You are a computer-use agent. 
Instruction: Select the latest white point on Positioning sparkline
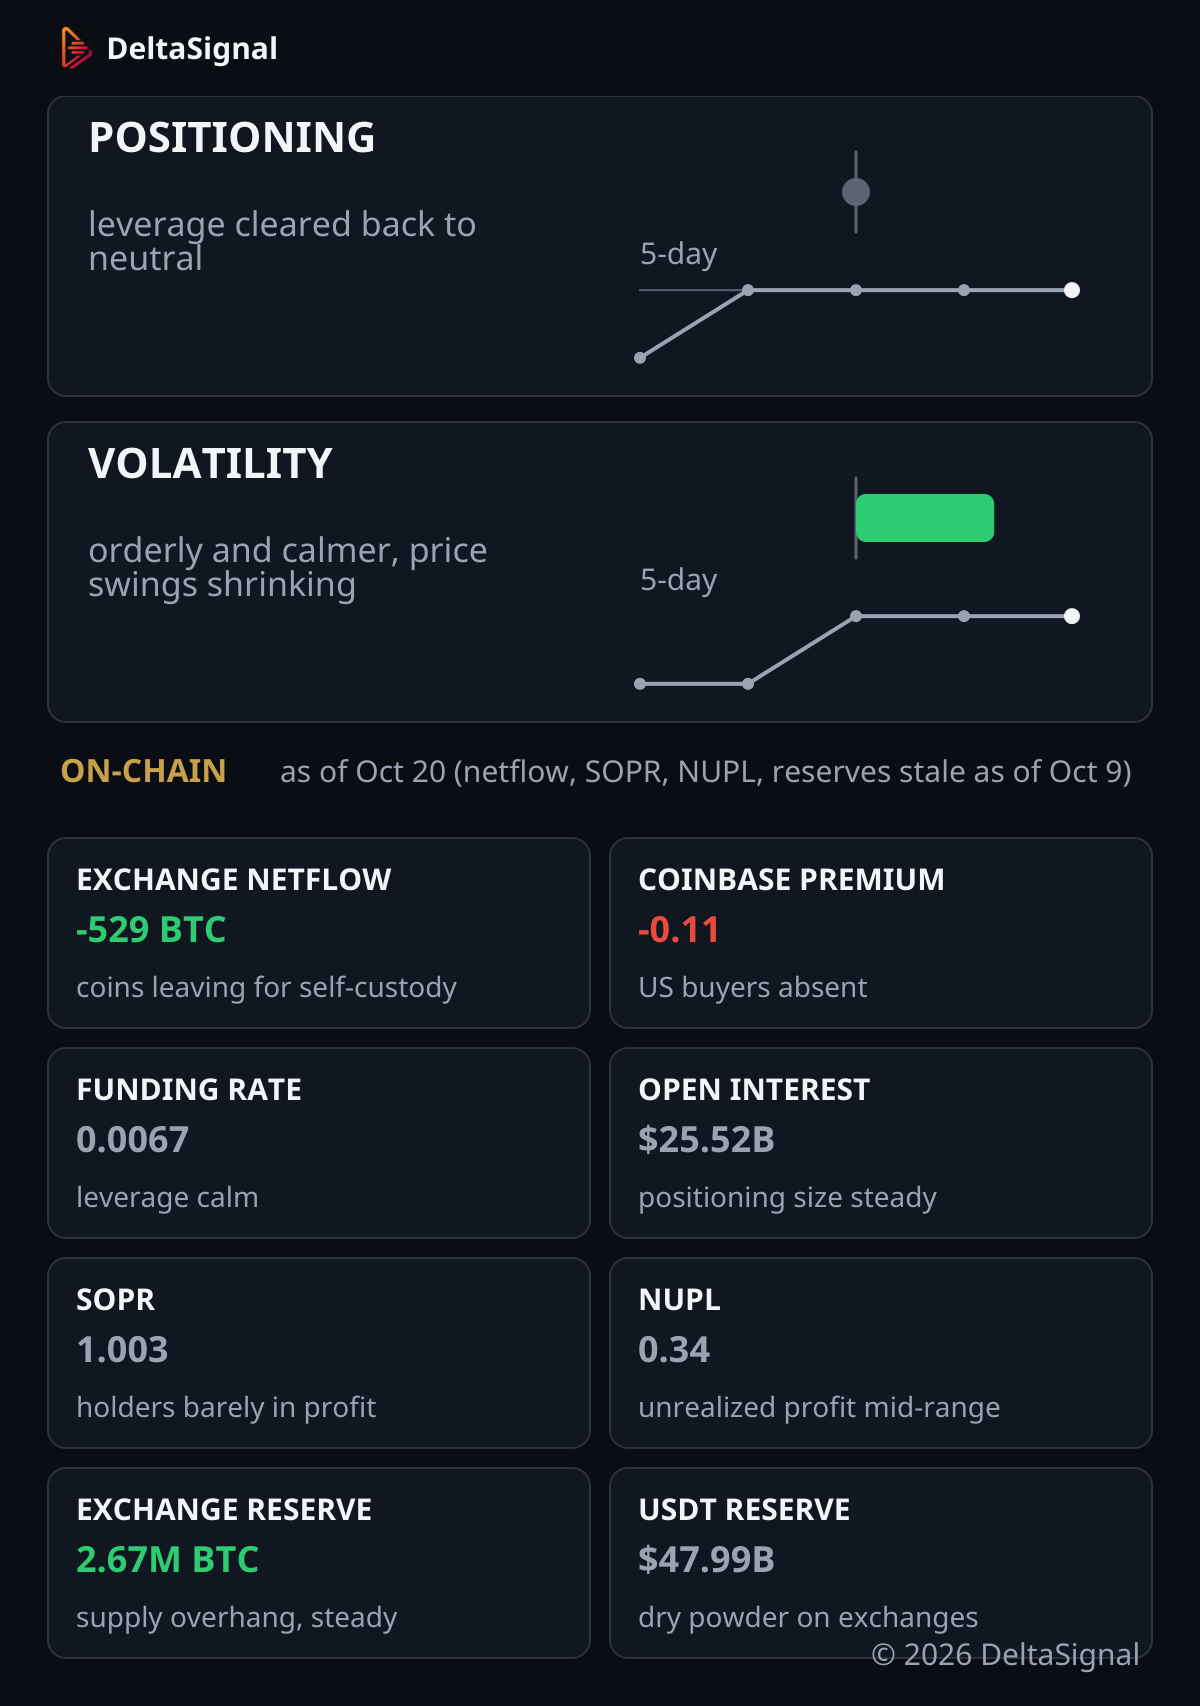point(1072,290)
